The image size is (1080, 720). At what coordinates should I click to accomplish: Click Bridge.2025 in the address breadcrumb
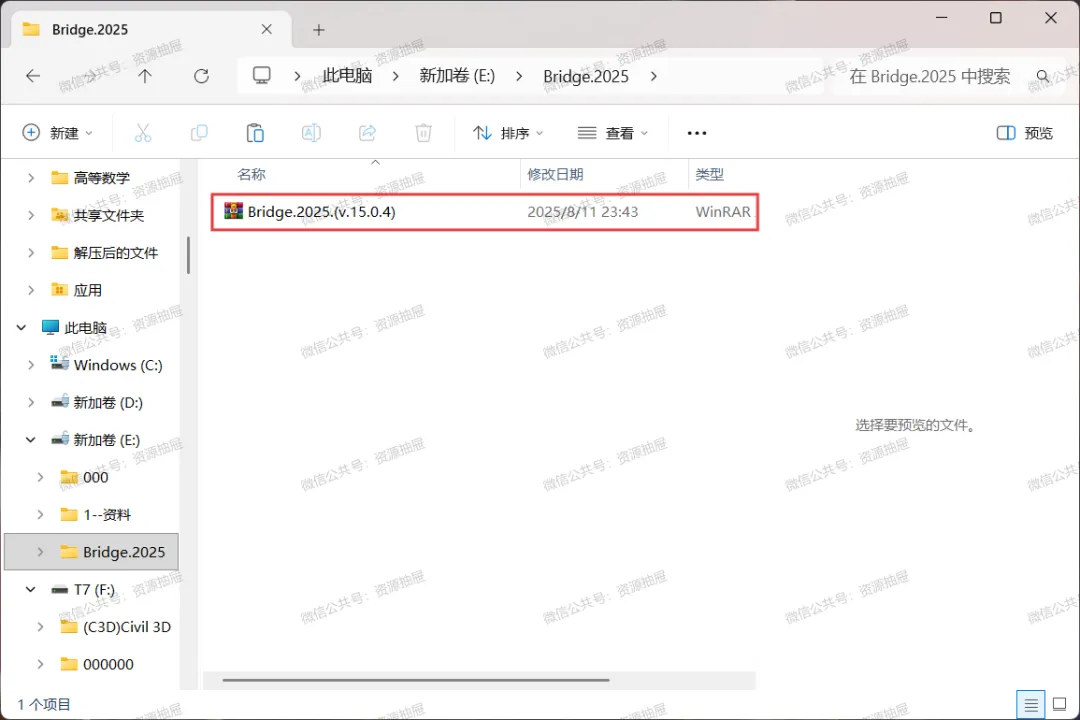pyautogui.click(x=586, y=76)
